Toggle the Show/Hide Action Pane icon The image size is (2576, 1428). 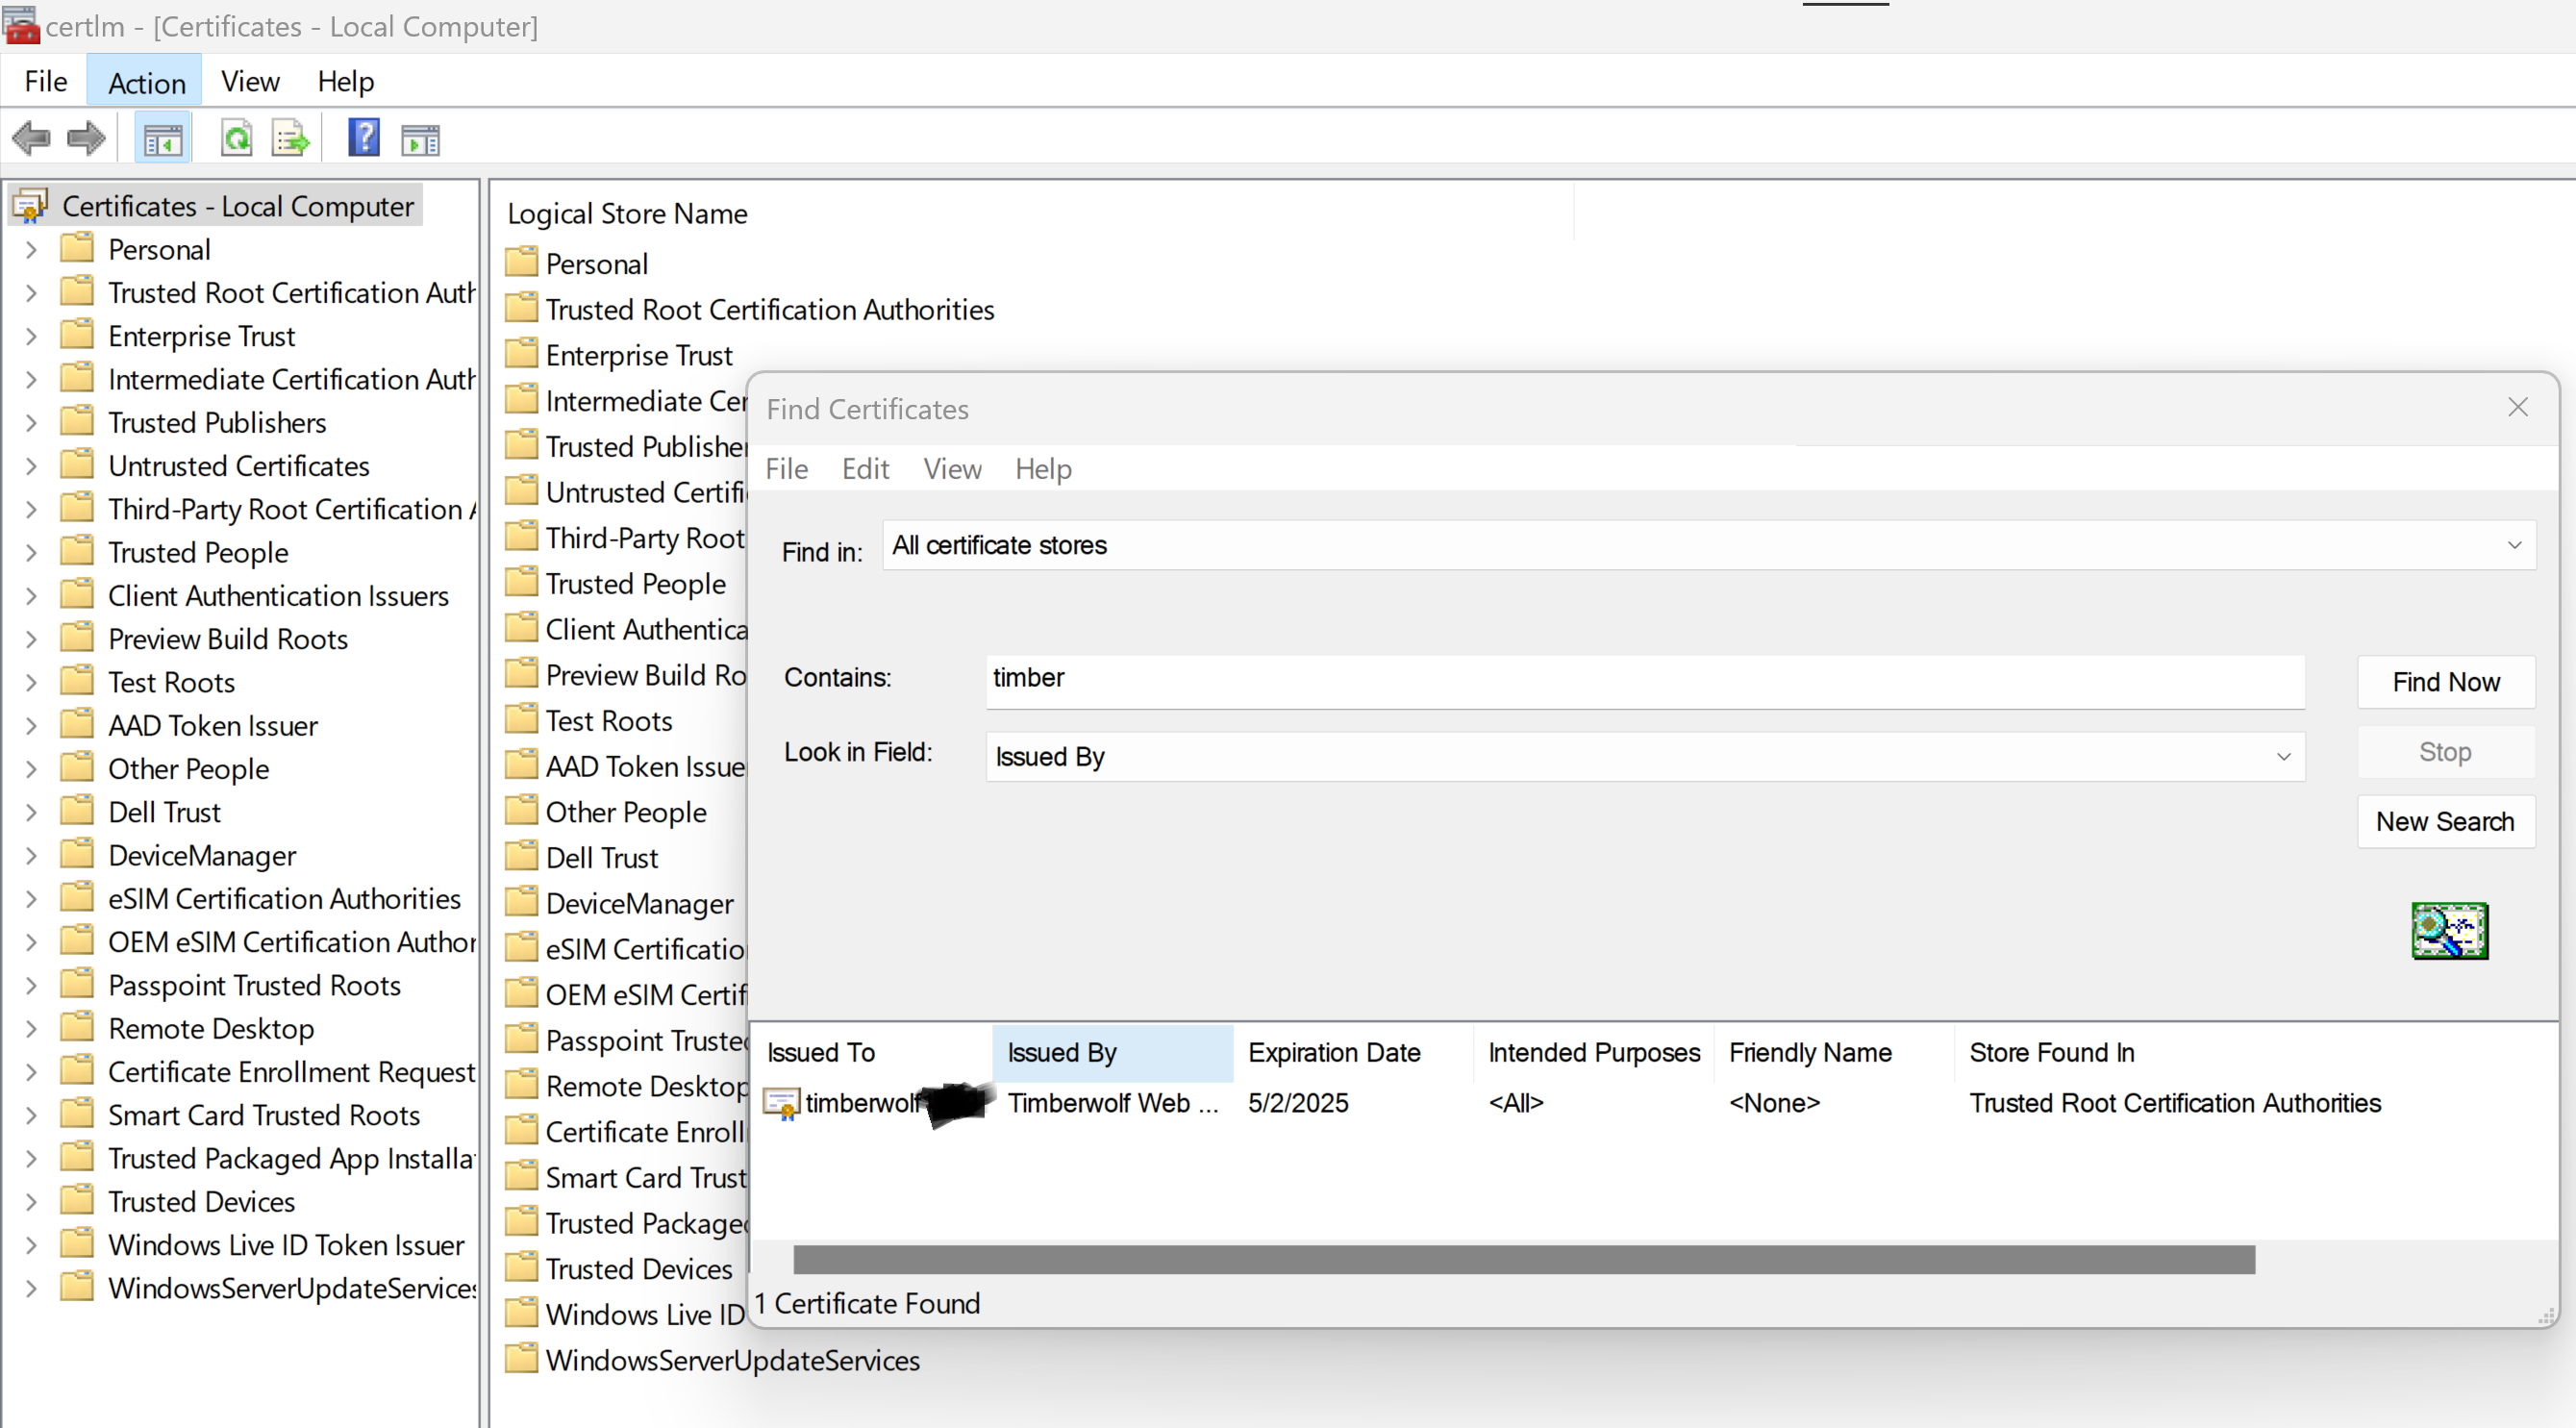tap(420, 139)
